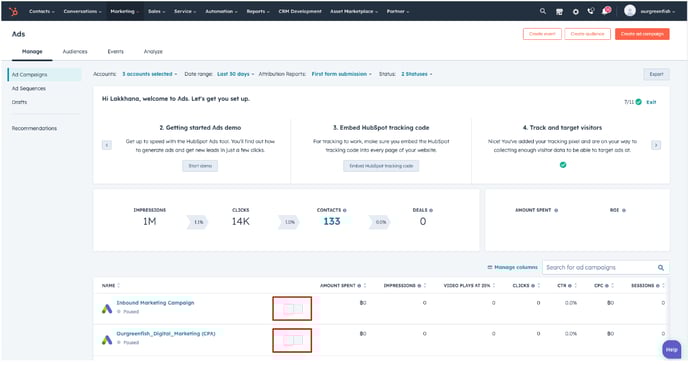Switch to the Analyze tab

153,51
